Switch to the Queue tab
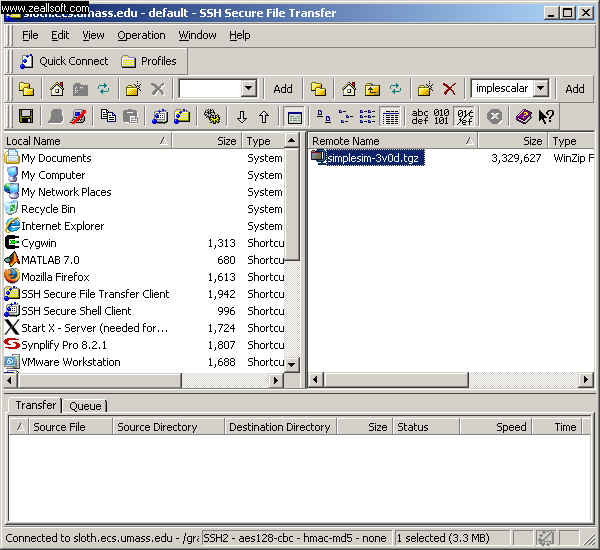 (85, 405)
